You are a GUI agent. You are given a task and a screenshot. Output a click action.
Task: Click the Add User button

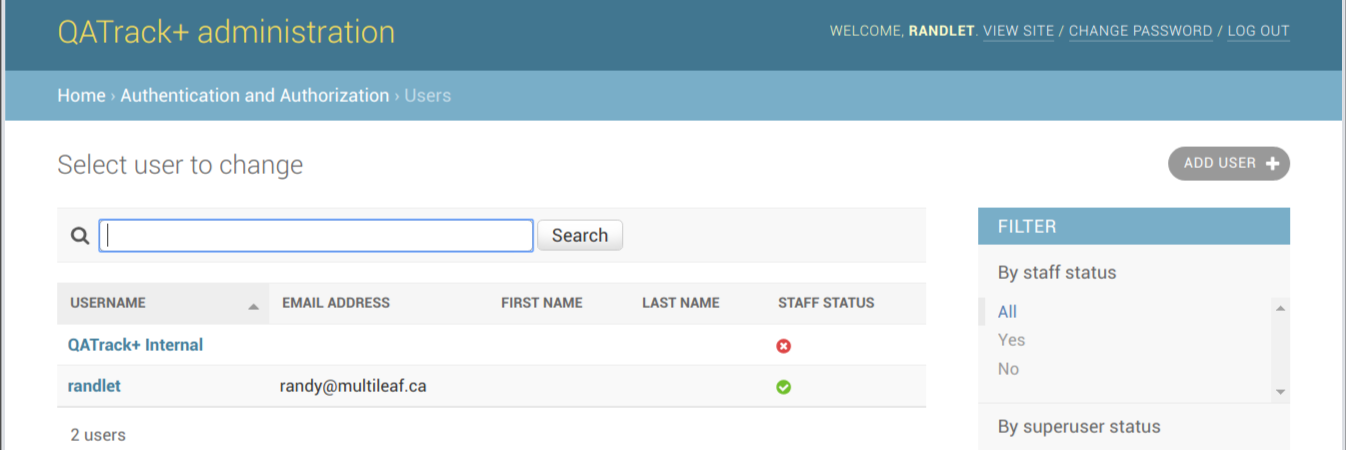tap(1229, 164)
